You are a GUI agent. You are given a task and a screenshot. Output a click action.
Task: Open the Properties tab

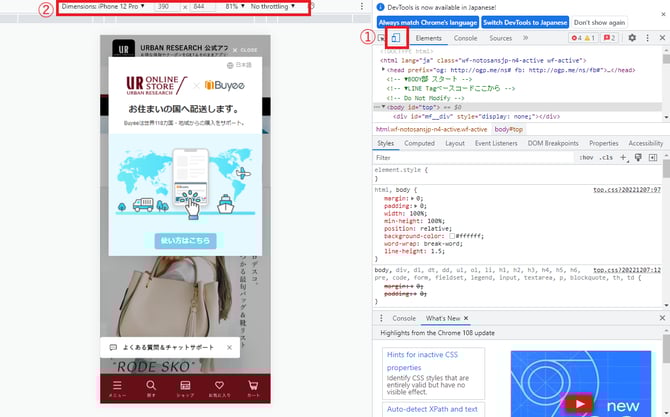pyautogui.click(x=604, y=143)
